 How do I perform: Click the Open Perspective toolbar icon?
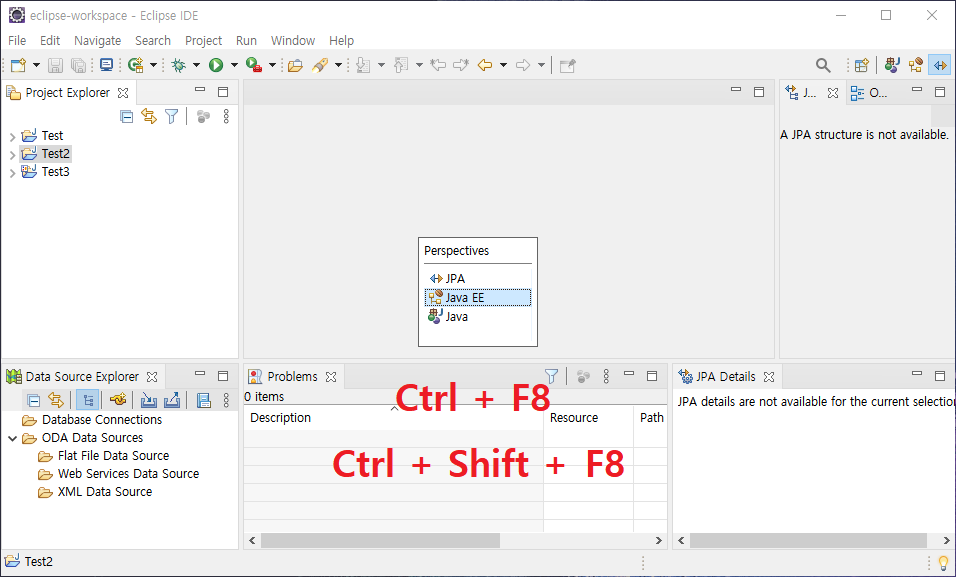tap(861, 65)
